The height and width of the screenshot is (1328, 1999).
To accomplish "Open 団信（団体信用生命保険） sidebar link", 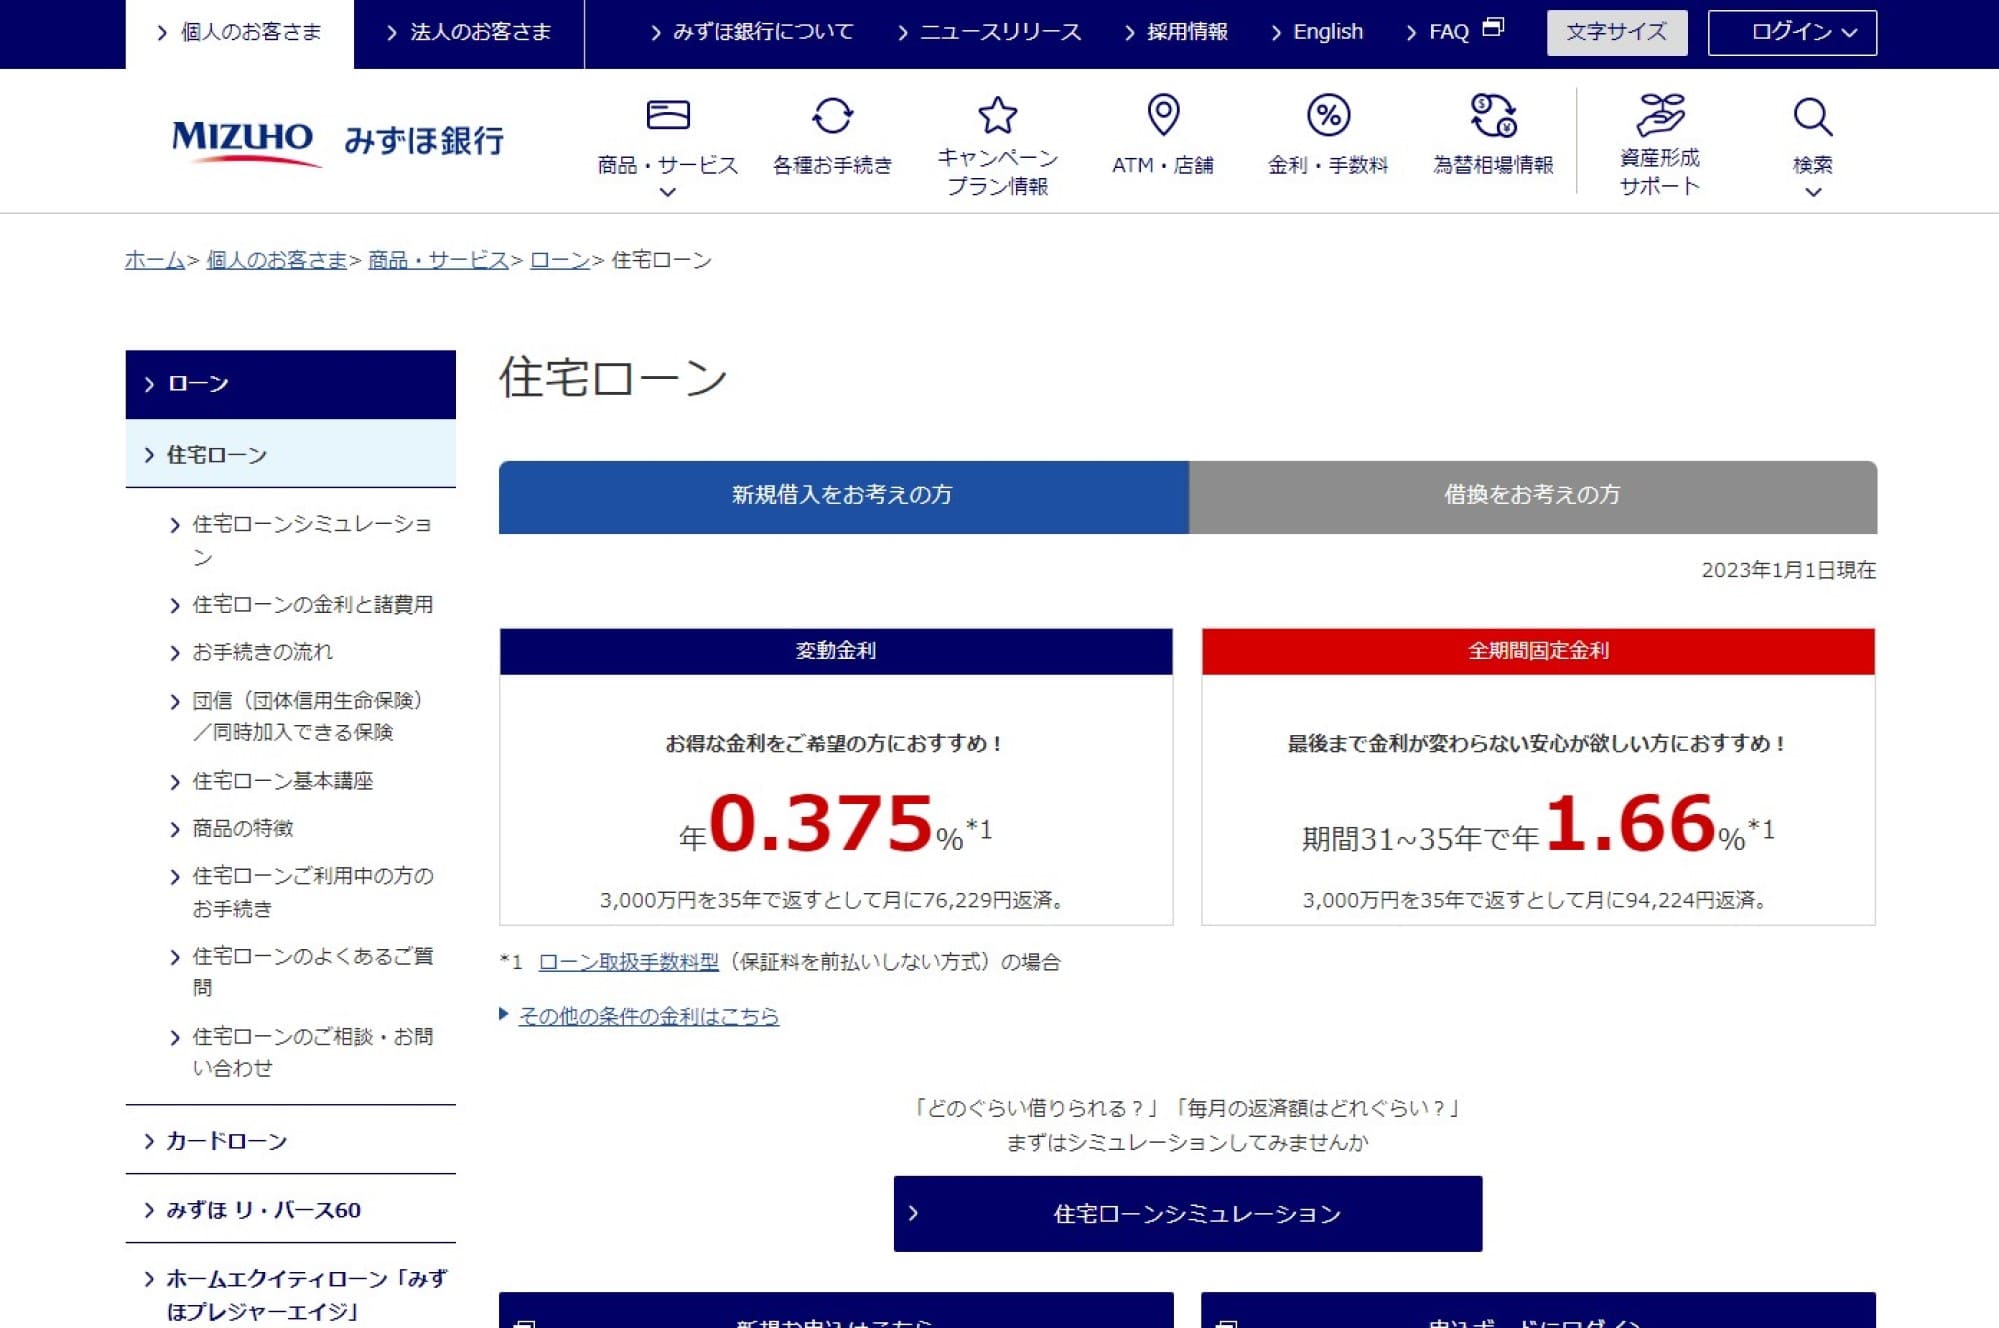I will coord(307,716).
